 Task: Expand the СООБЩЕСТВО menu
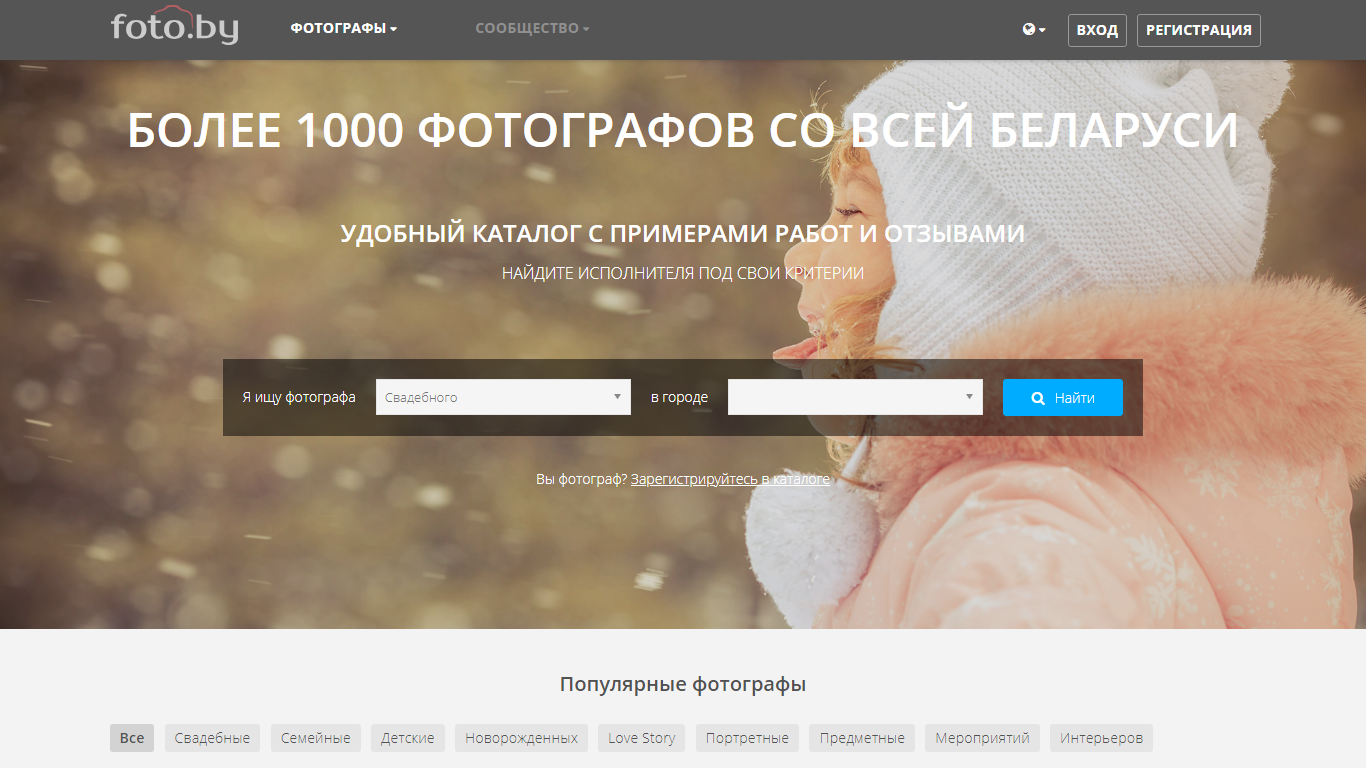tap(532, 29)
